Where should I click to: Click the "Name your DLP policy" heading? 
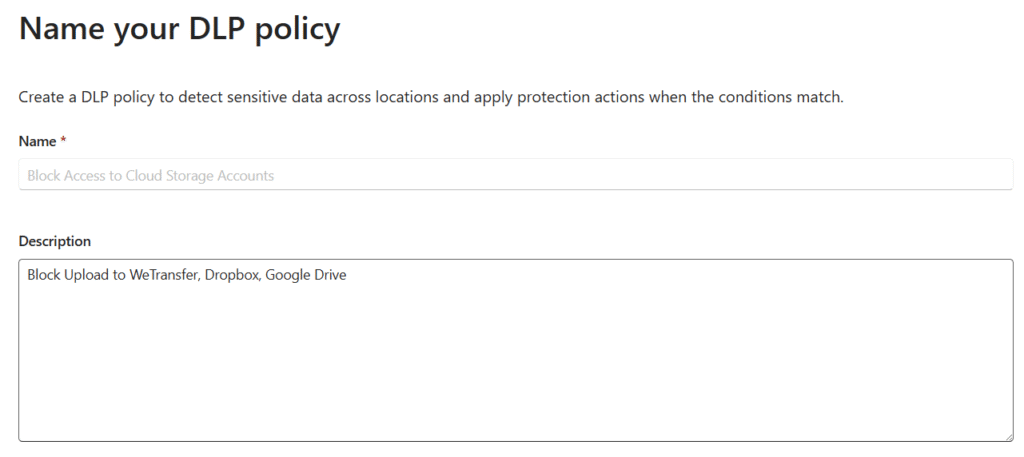(x=180, y=29)
